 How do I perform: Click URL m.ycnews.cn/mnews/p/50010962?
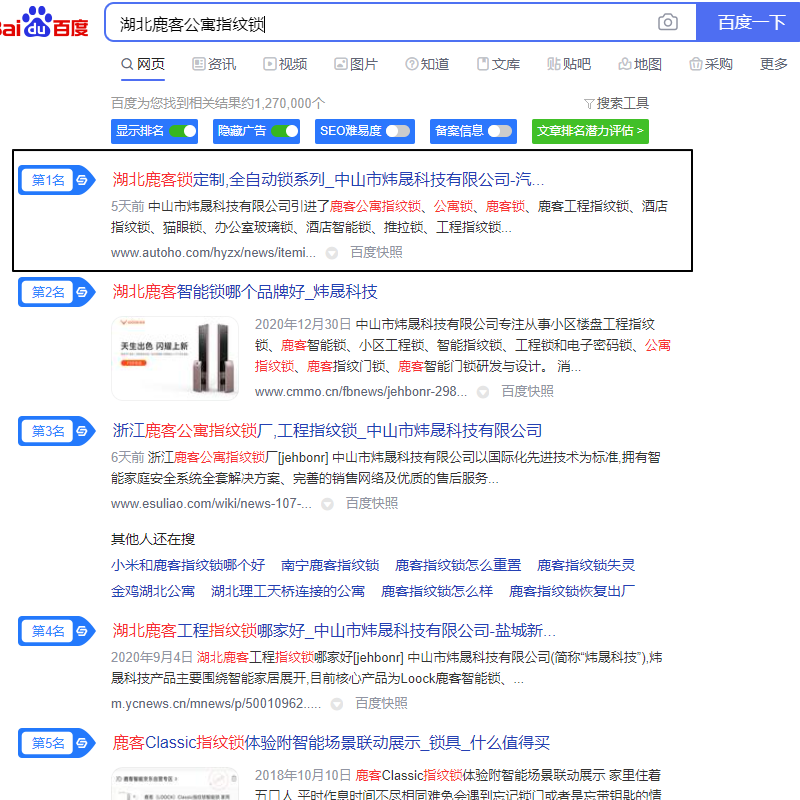(216, 704)
